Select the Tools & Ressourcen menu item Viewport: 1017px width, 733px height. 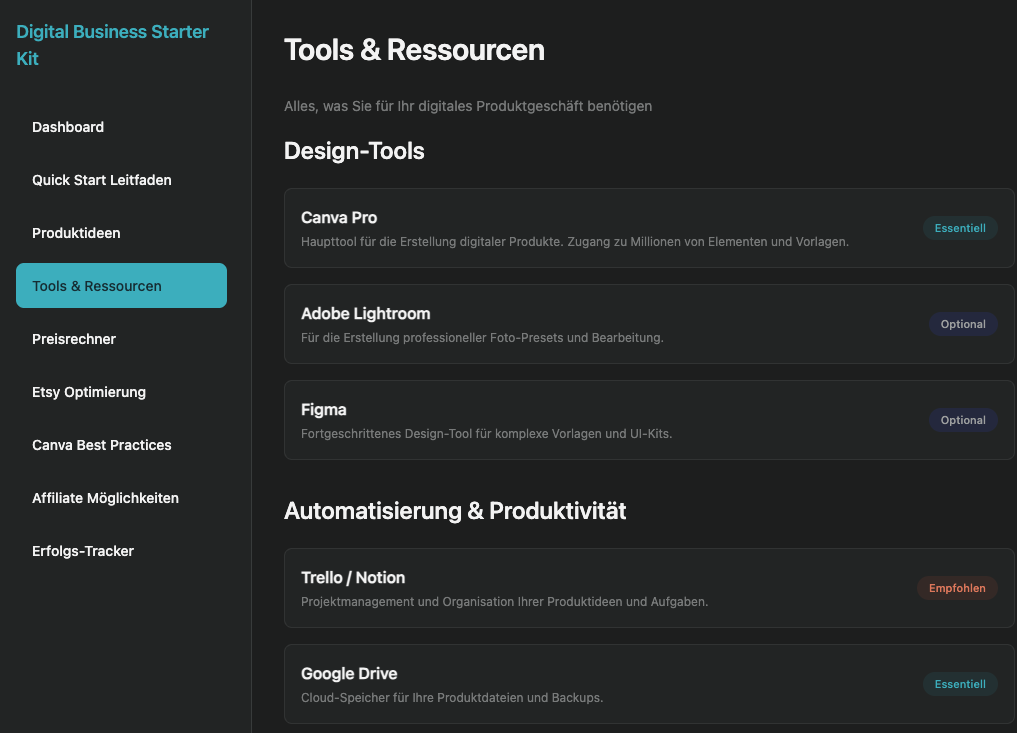click(x=121, y=286)
